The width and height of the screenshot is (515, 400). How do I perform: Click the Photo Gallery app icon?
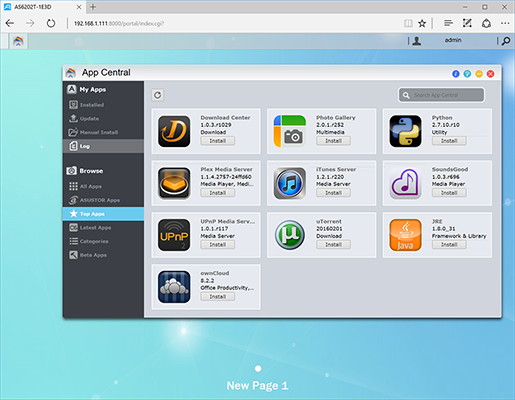[x=290, y=131]
